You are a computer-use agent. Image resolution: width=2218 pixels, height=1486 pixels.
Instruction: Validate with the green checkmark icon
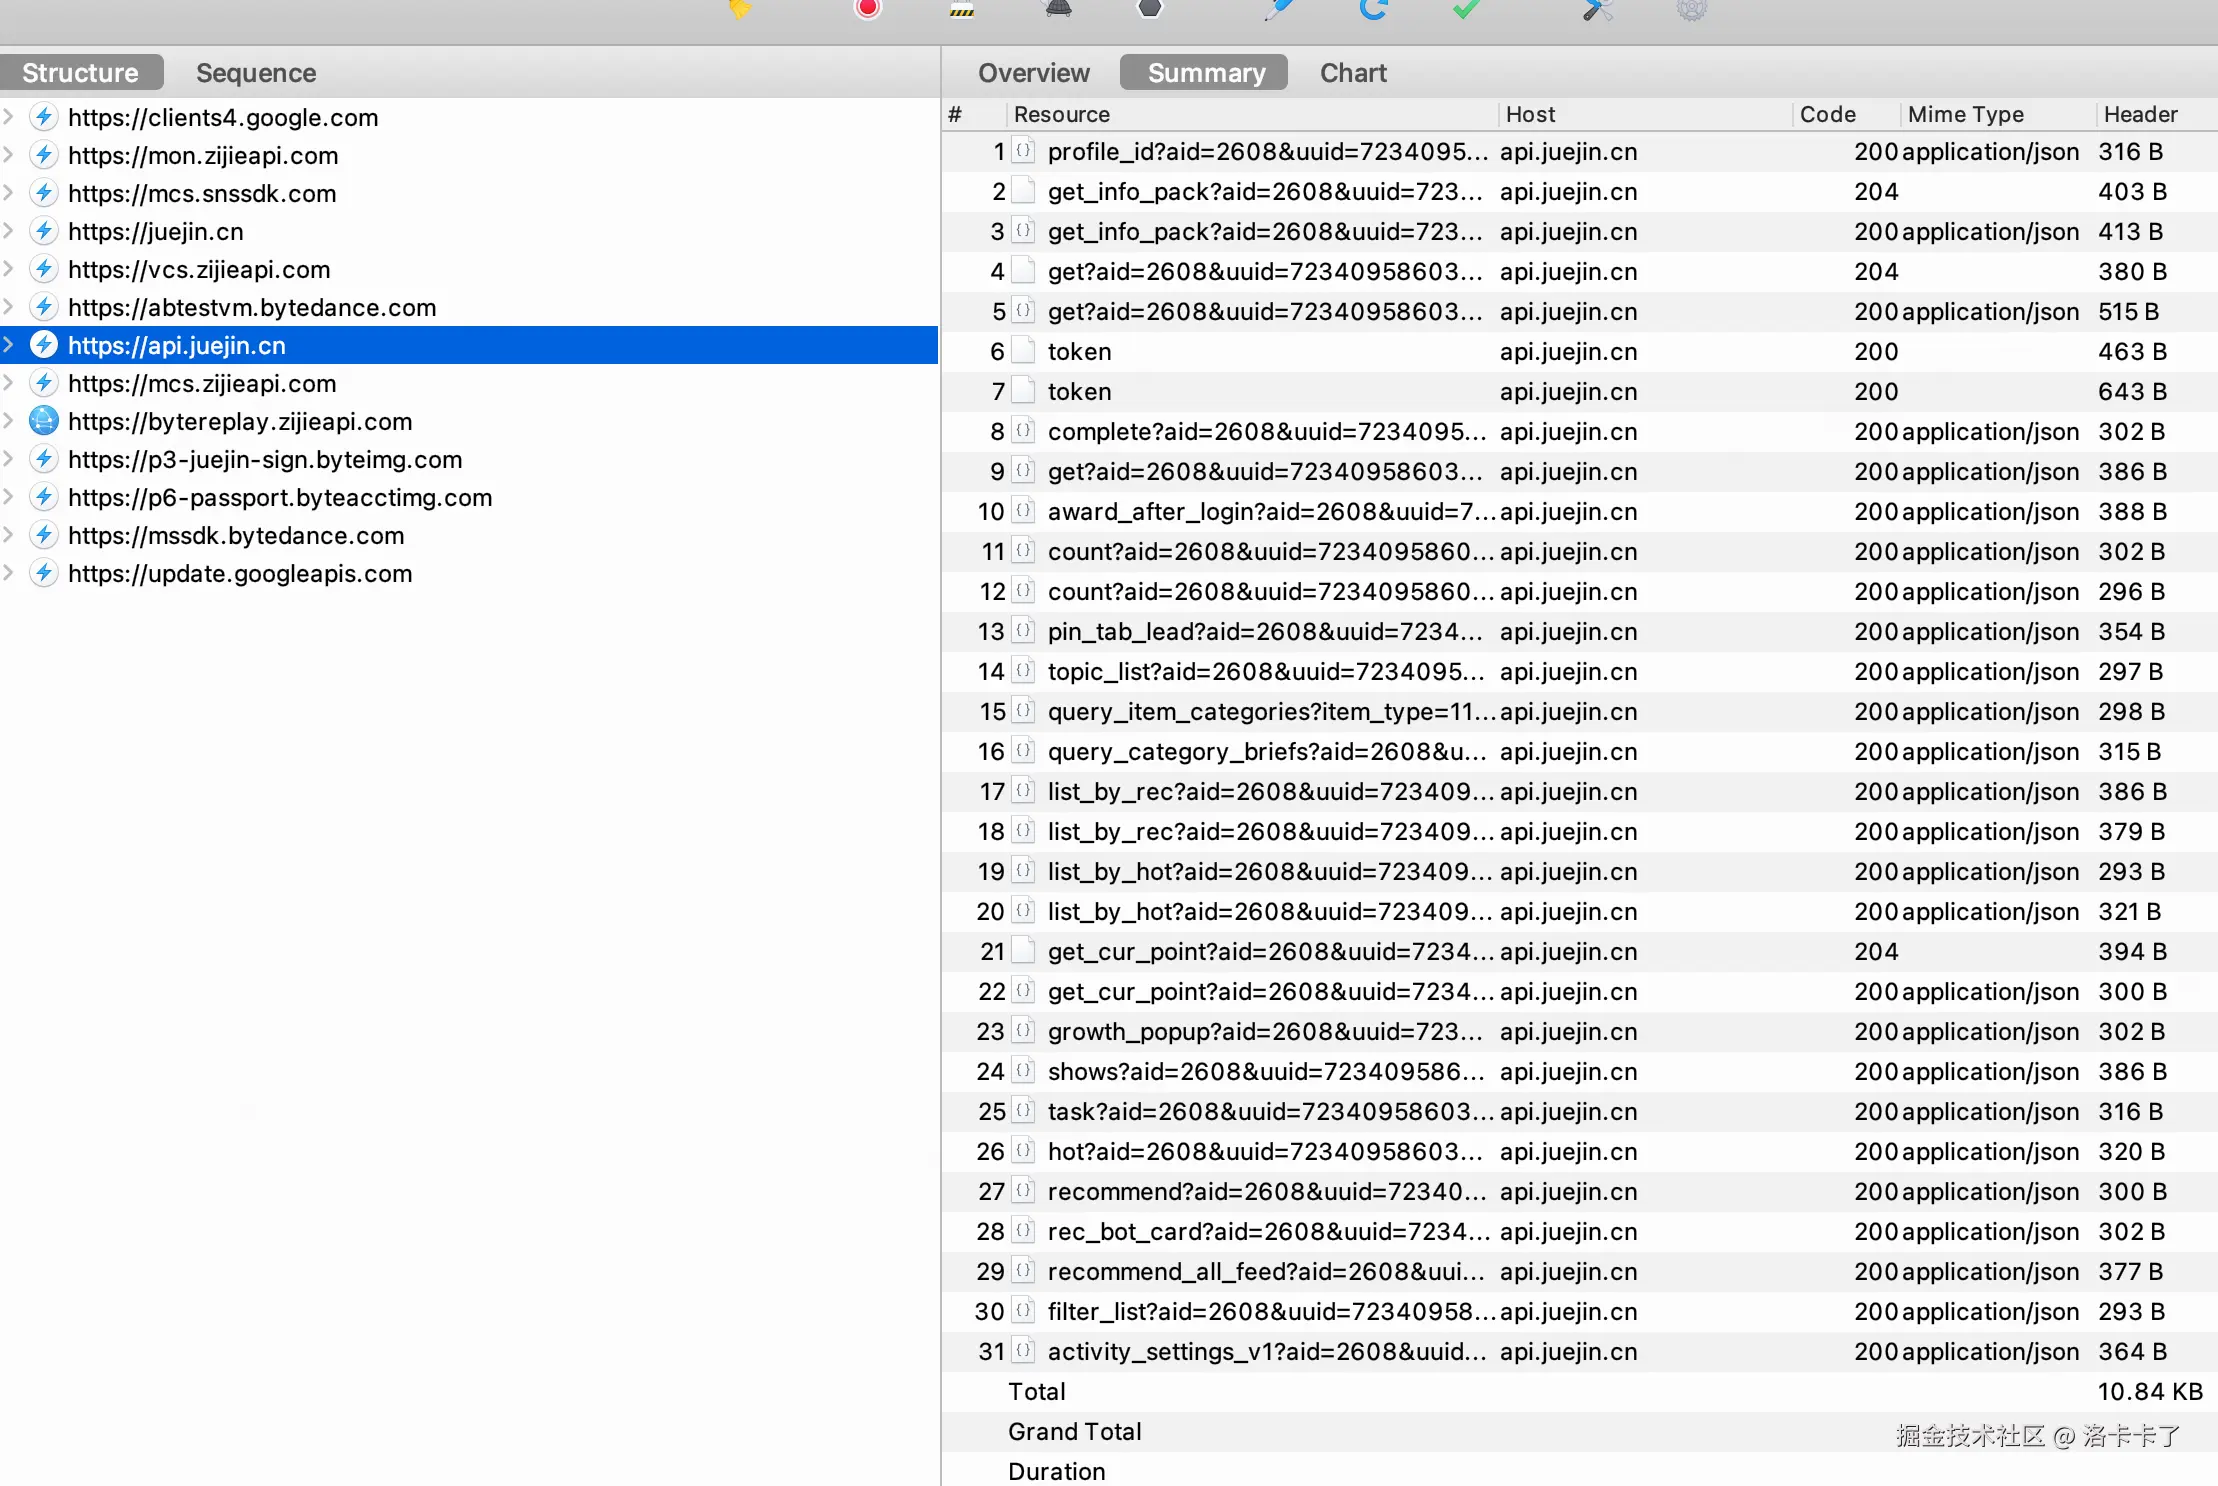1466,9
